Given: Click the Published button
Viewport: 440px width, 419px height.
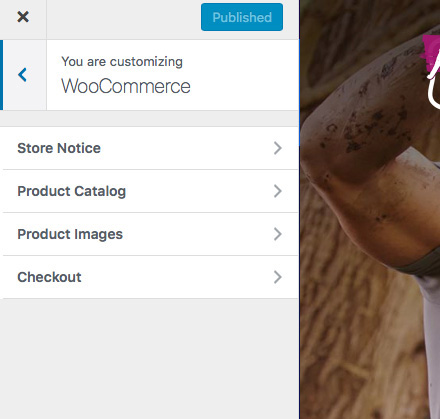Looking at the screenshot, I should click(242, 17).
